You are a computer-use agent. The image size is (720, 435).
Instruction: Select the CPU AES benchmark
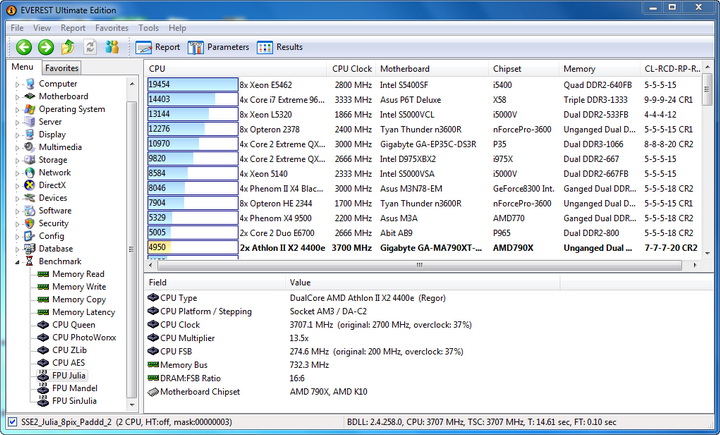coord(68,363)
